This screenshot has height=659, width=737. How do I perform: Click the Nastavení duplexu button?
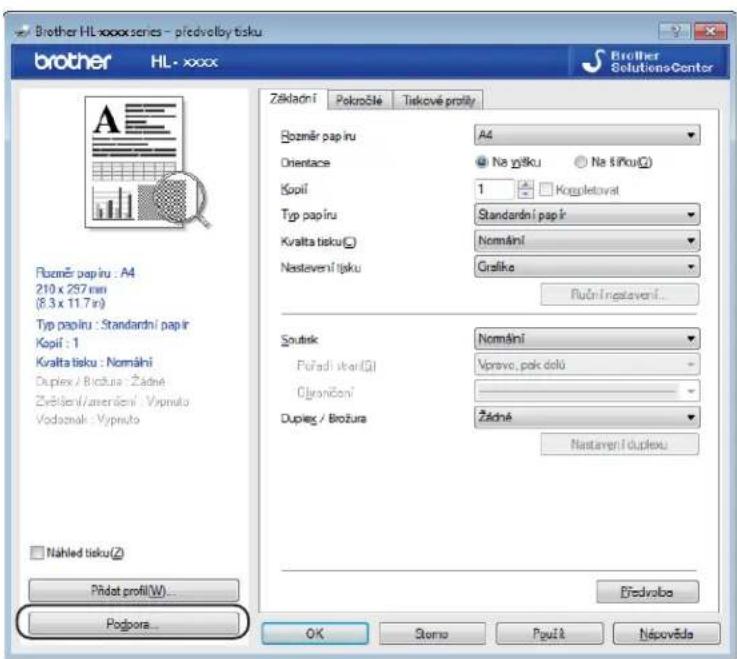[619, 444]
